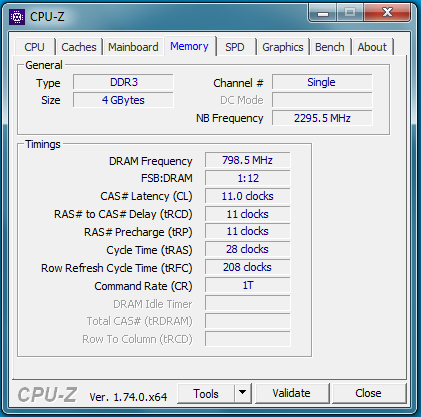Click the Close button at bottom
The height and width of the screenshot is (417, 421).
pos(368,393)
